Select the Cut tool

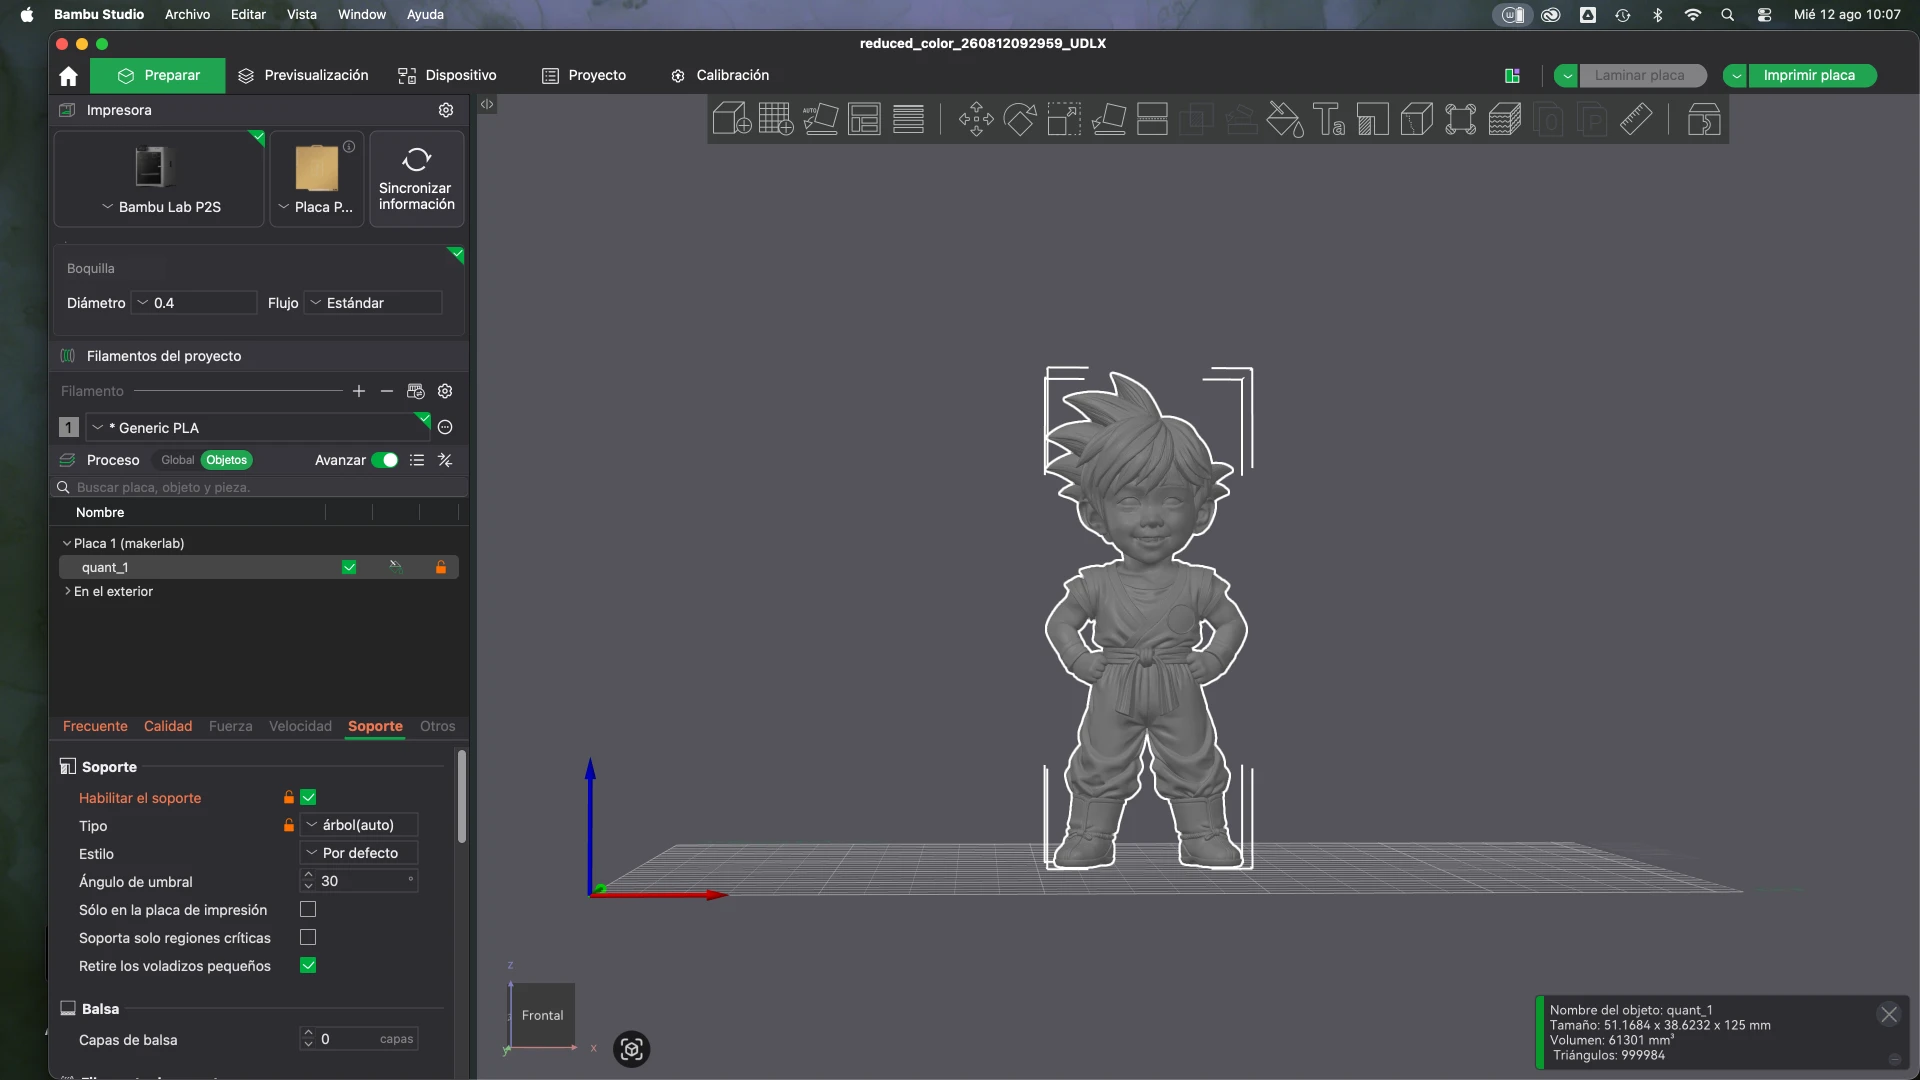1152,119
